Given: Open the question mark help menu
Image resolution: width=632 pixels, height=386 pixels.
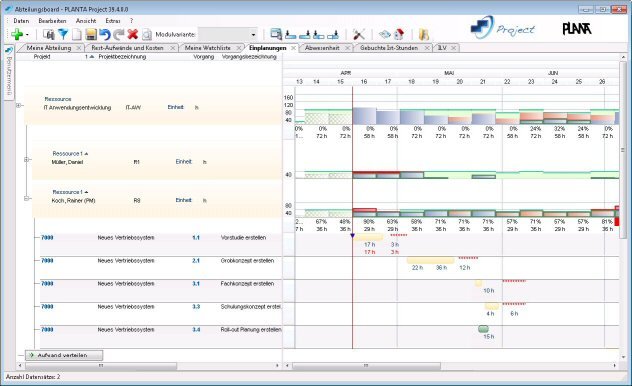Looking at the screenshot, I should (131, 21).
